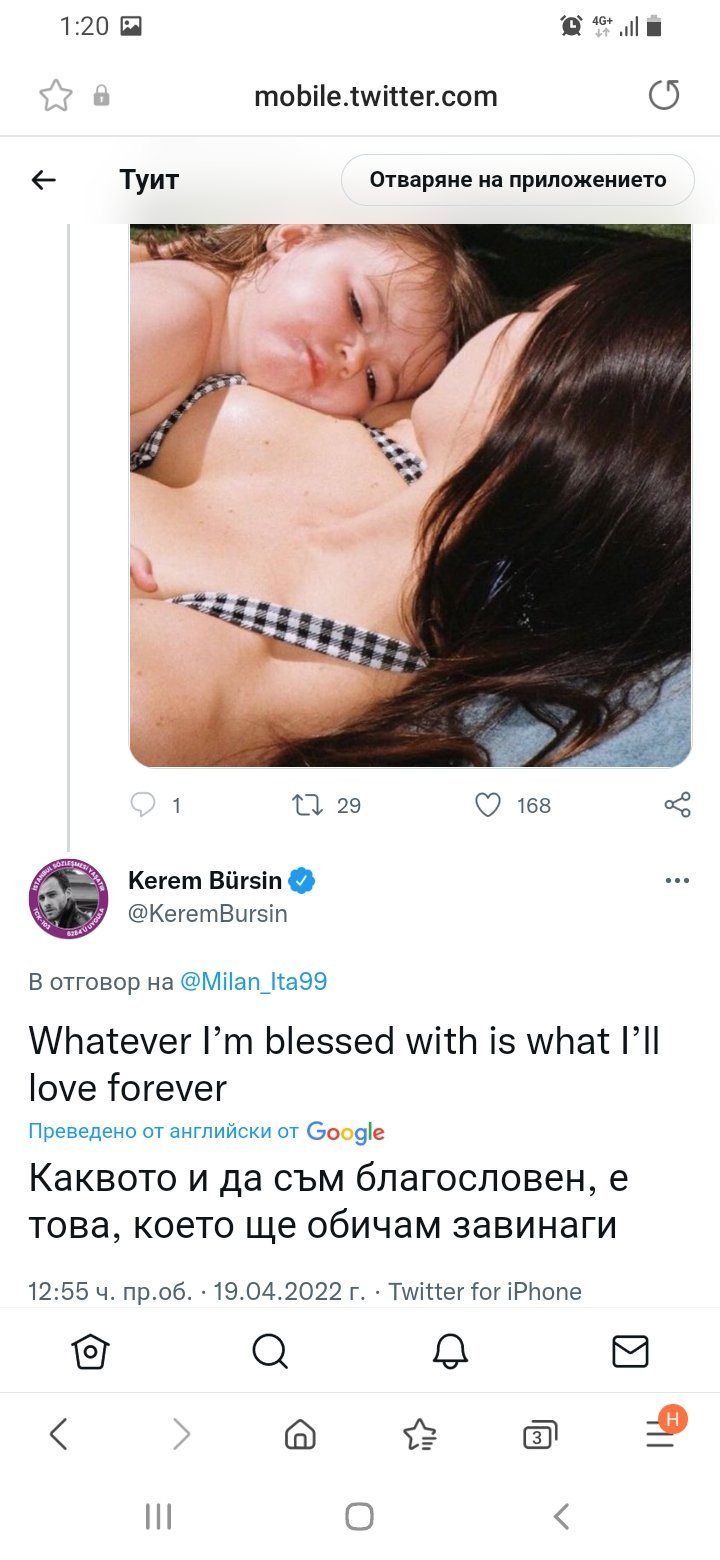Open browser tabs switcher showing 3

(540, 1436)
